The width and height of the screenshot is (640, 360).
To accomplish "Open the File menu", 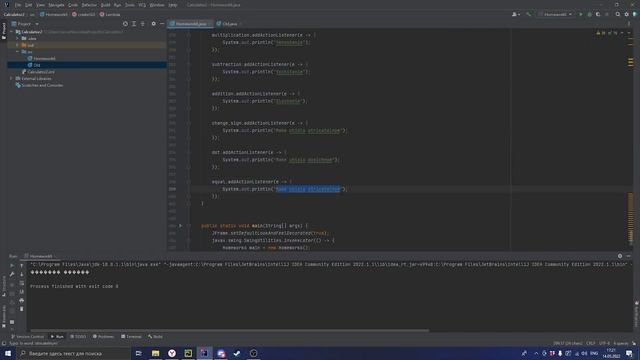I will (x=18, y=5).
